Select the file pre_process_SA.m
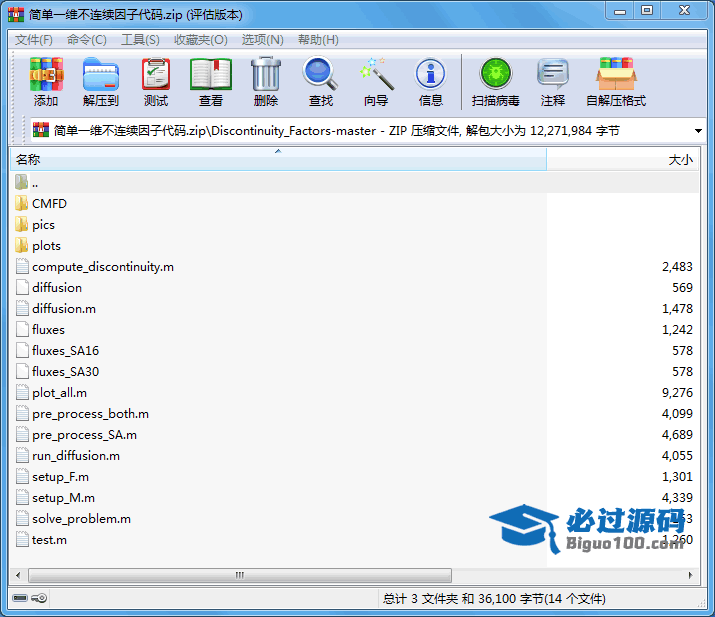 pos(84,435)
